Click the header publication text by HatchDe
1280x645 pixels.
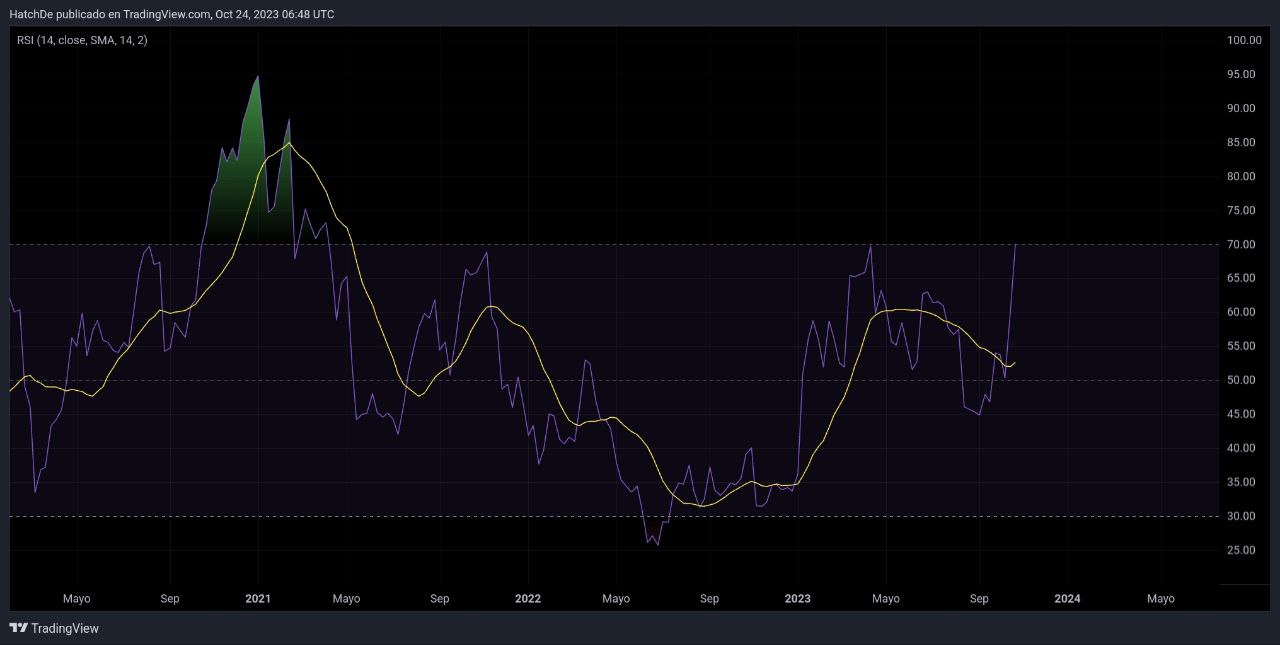point(172,14)
